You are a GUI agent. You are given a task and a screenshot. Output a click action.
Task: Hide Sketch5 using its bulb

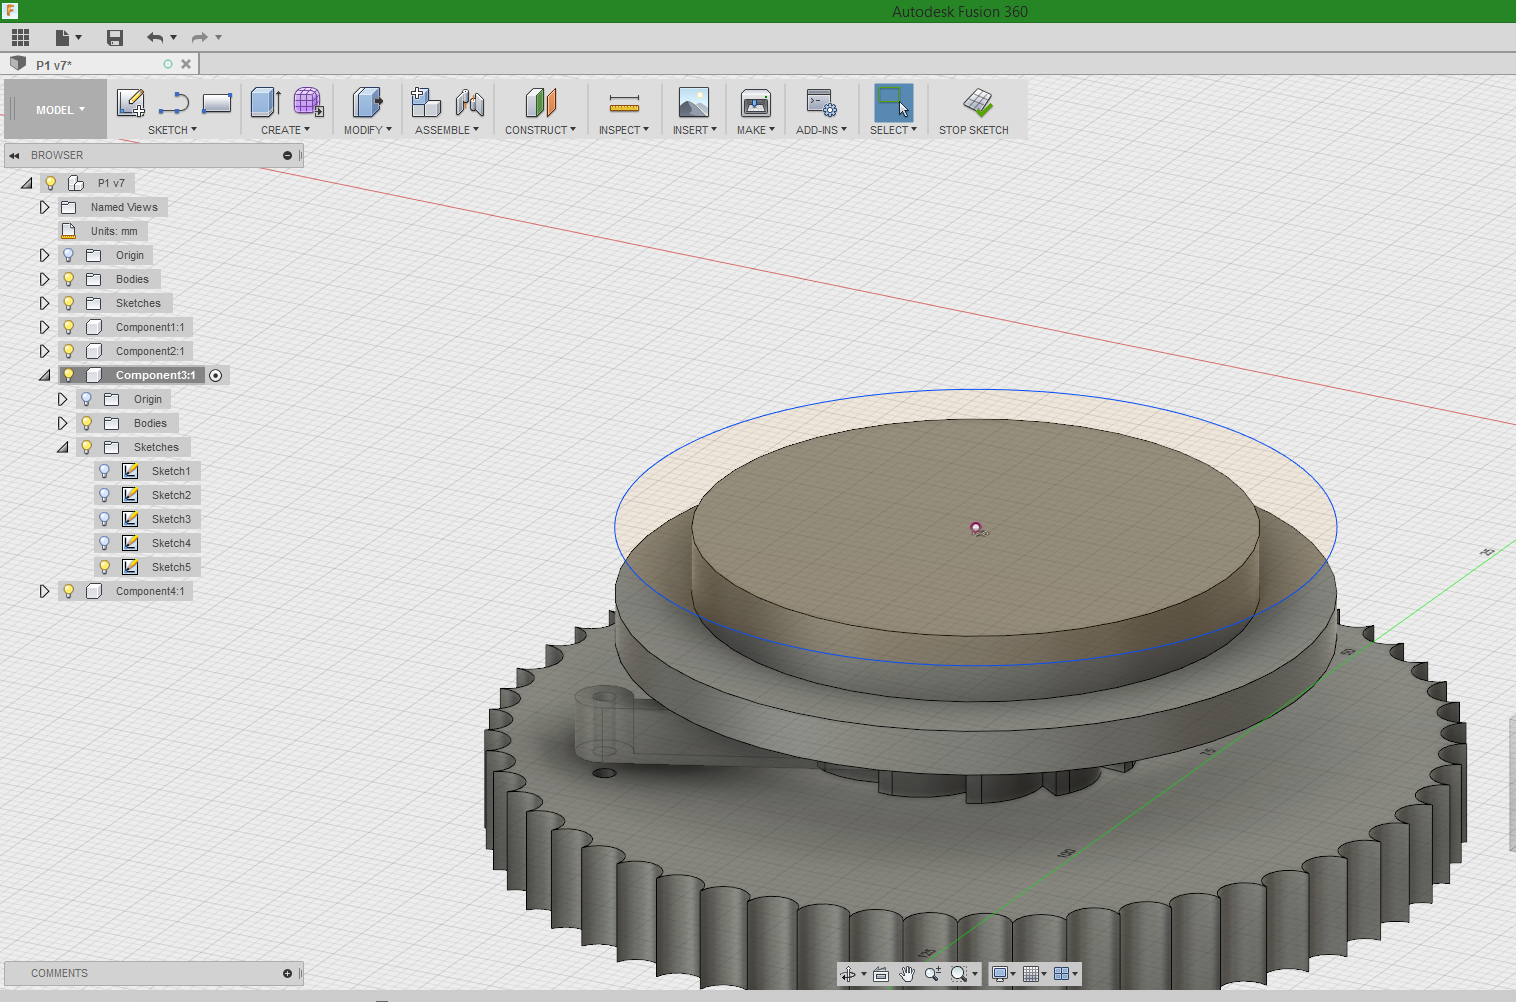coord(104,567)
